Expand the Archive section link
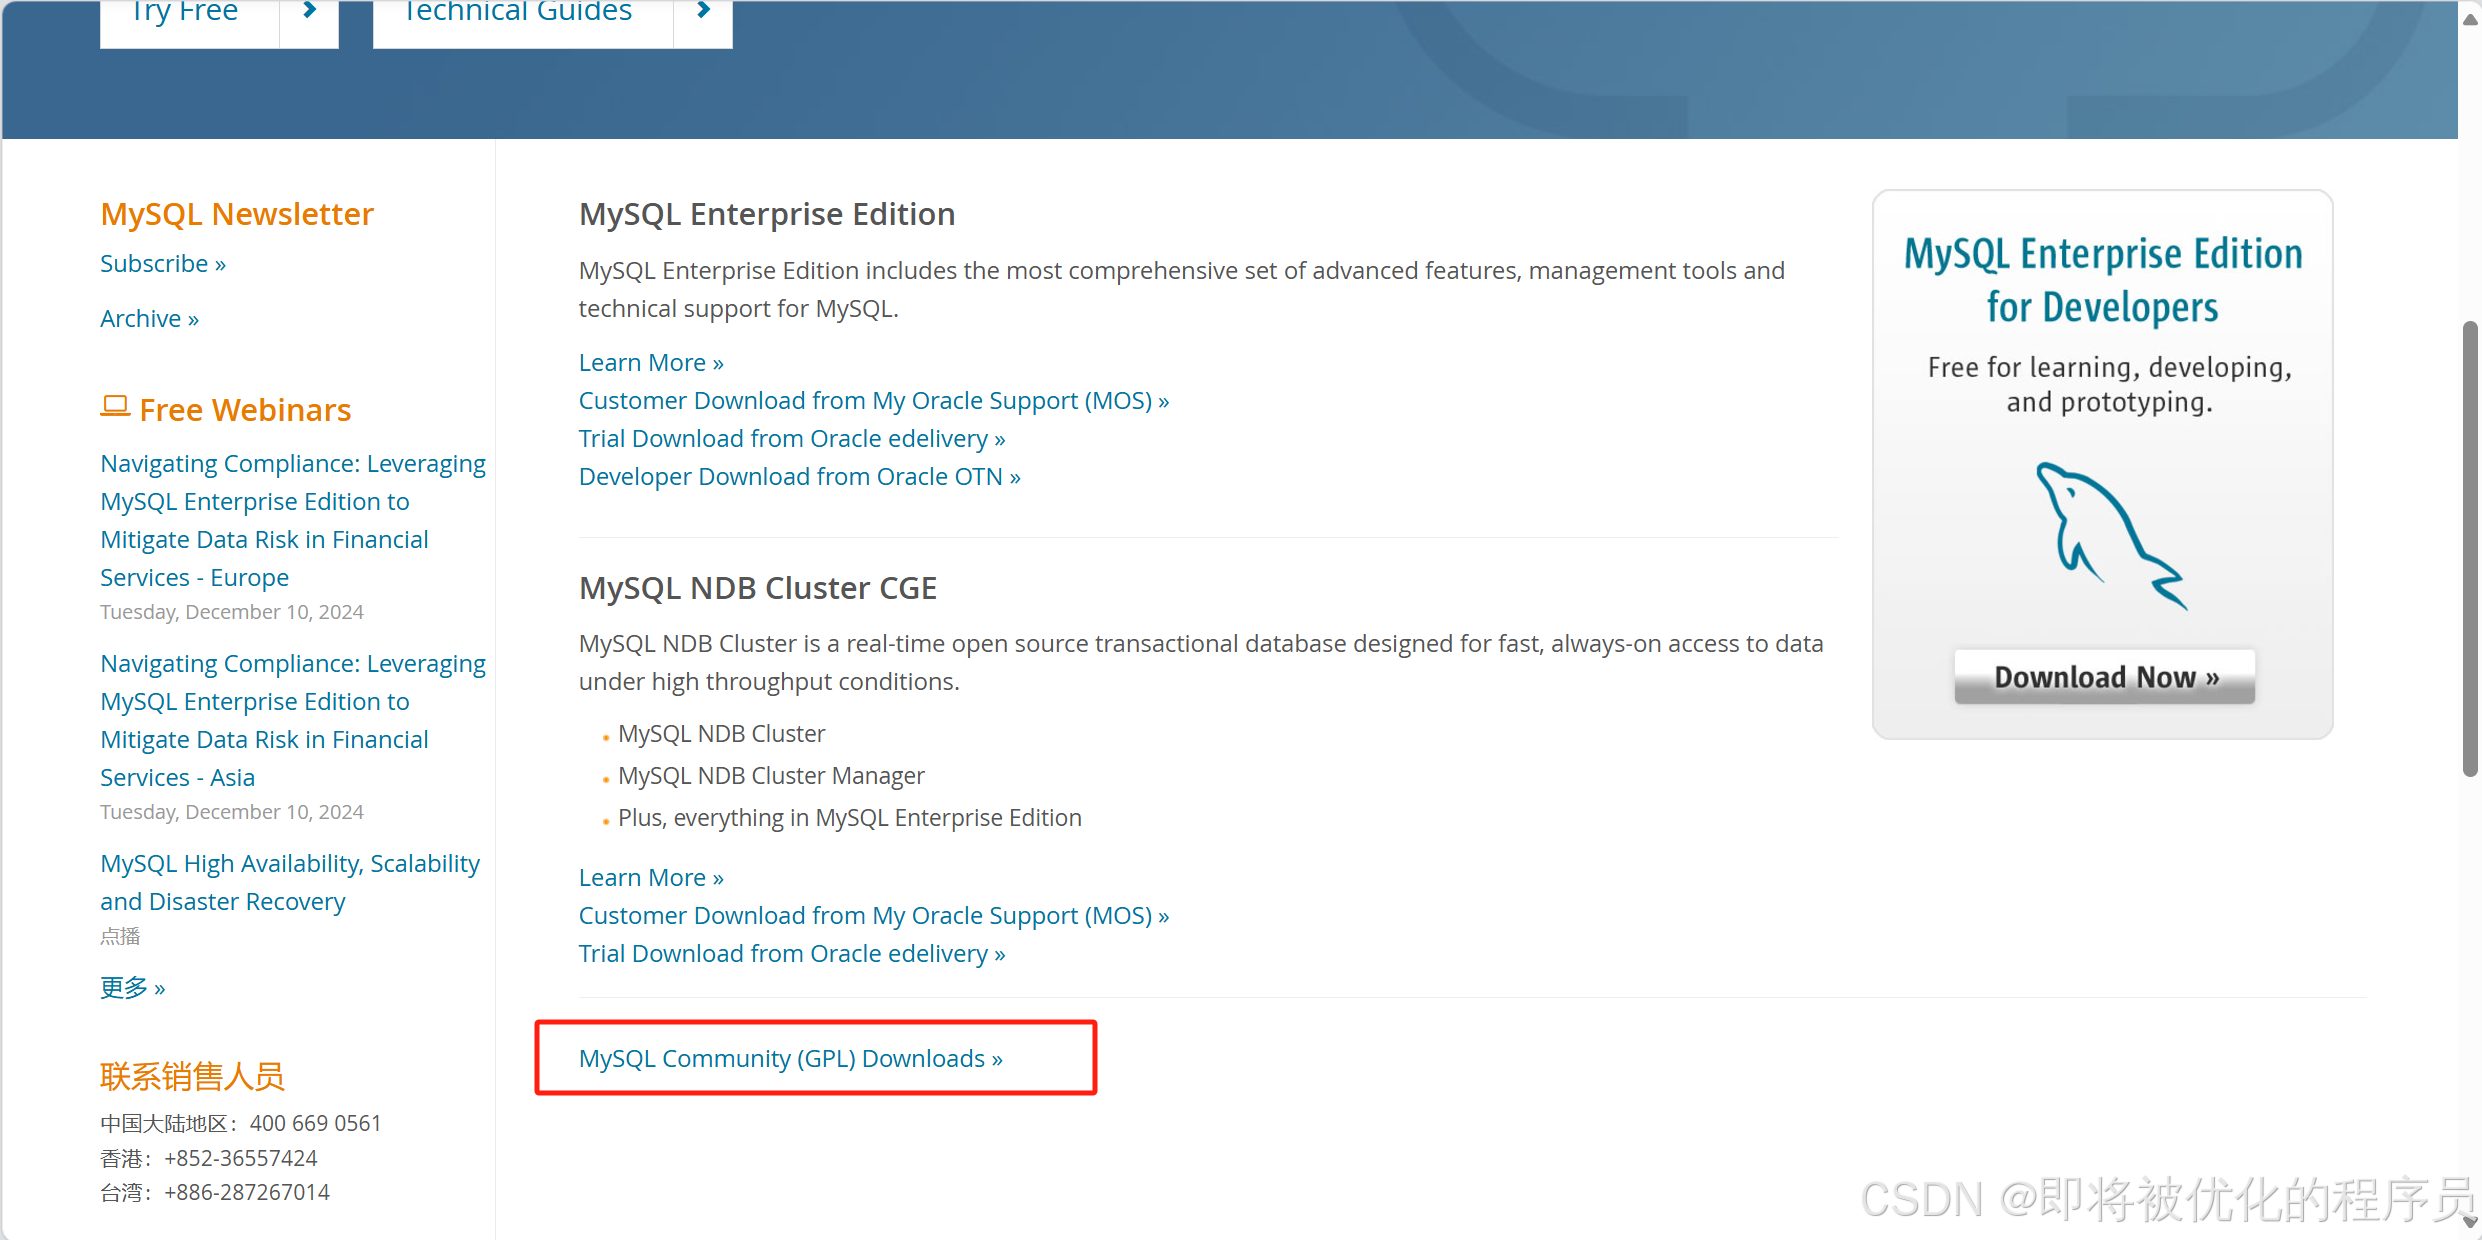This screenshot has width=2482, height=1240. pos(149,318)
